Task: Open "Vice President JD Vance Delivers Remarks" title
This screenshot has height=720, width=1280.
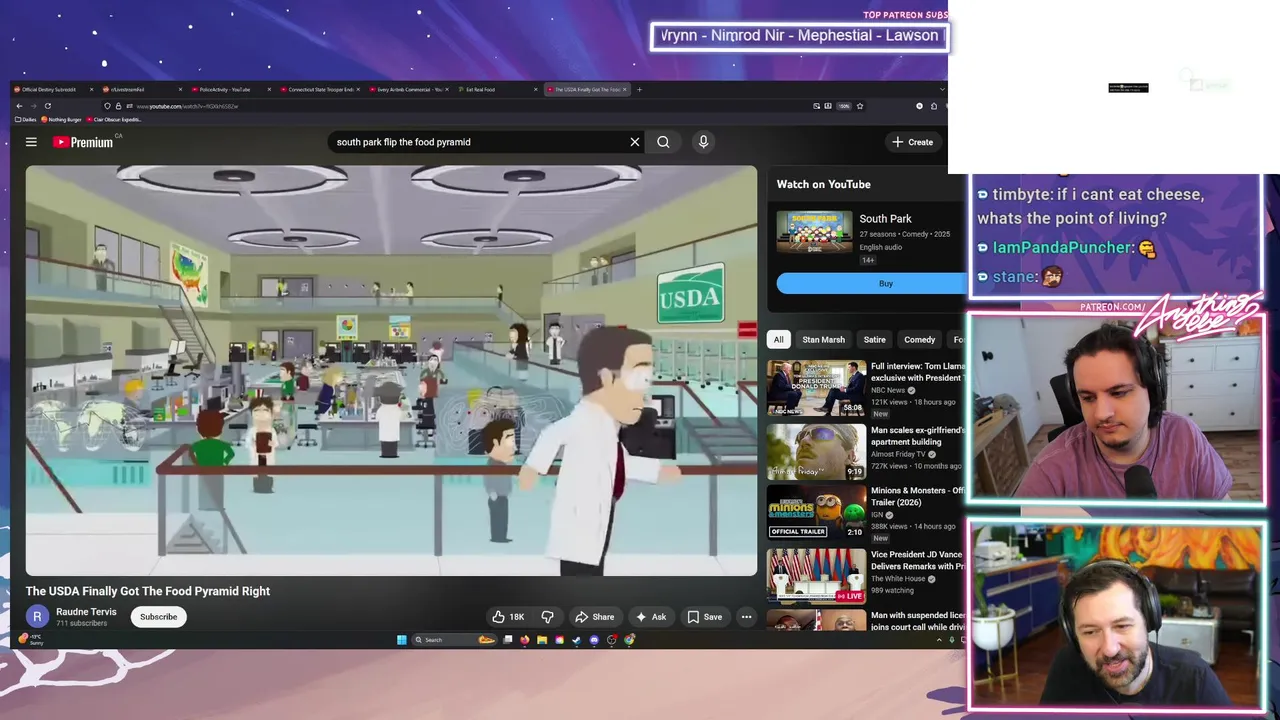Action: [918, 560]
